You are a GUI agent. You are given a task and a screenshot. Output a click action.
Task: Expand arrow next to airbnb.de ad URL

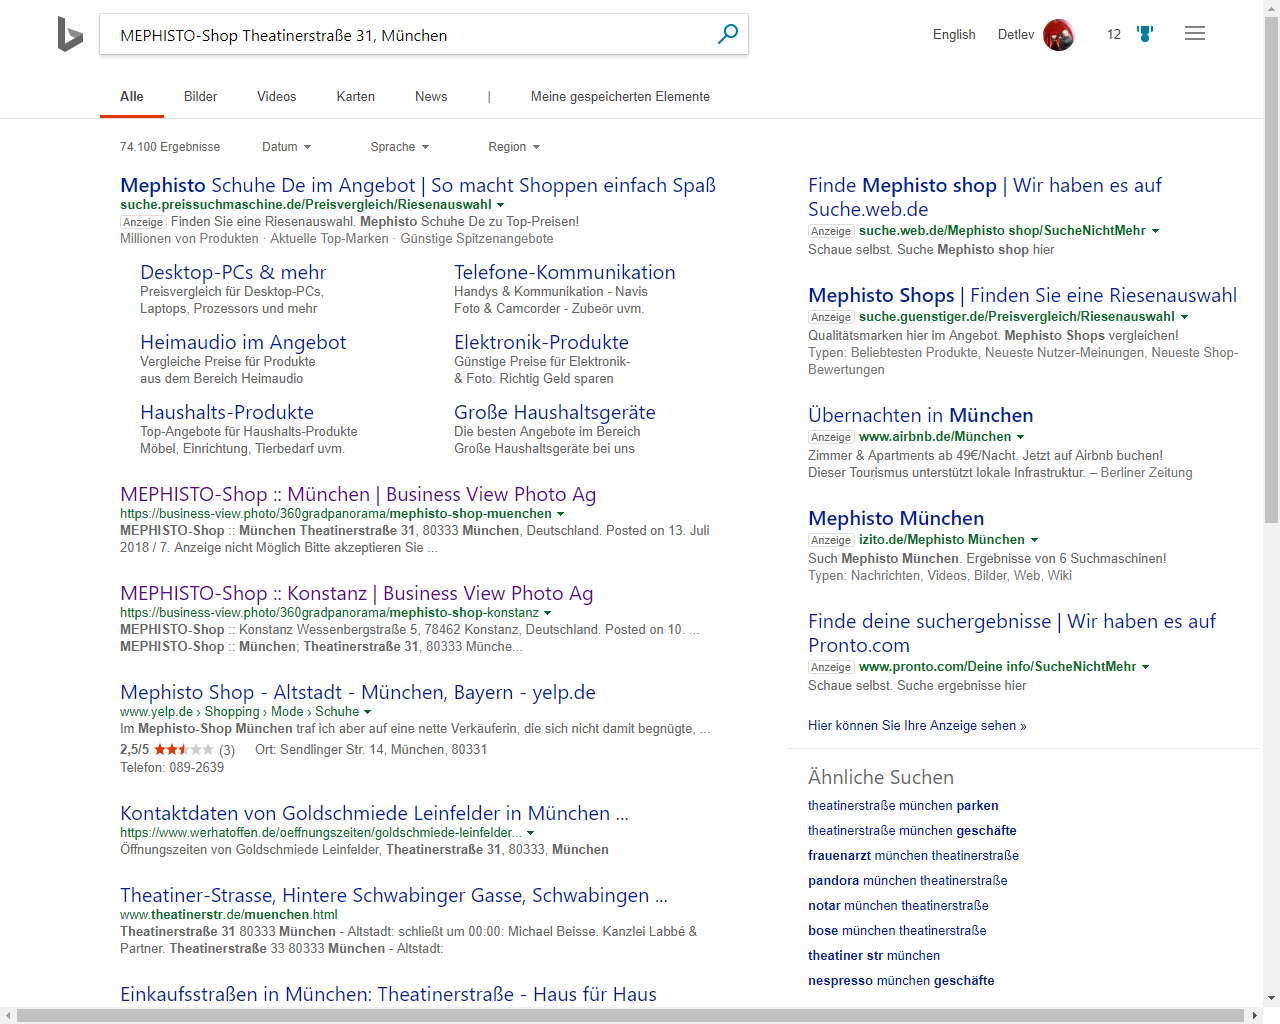click(x=1020, y=437)
